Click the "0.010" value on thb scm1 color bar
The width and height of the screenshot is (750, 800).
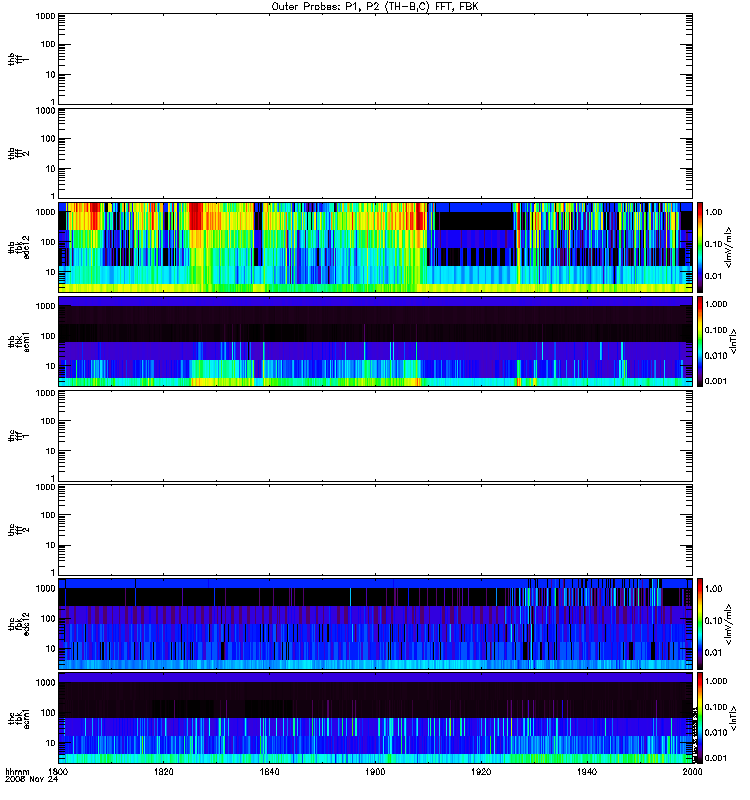click(x=716, y=356)
